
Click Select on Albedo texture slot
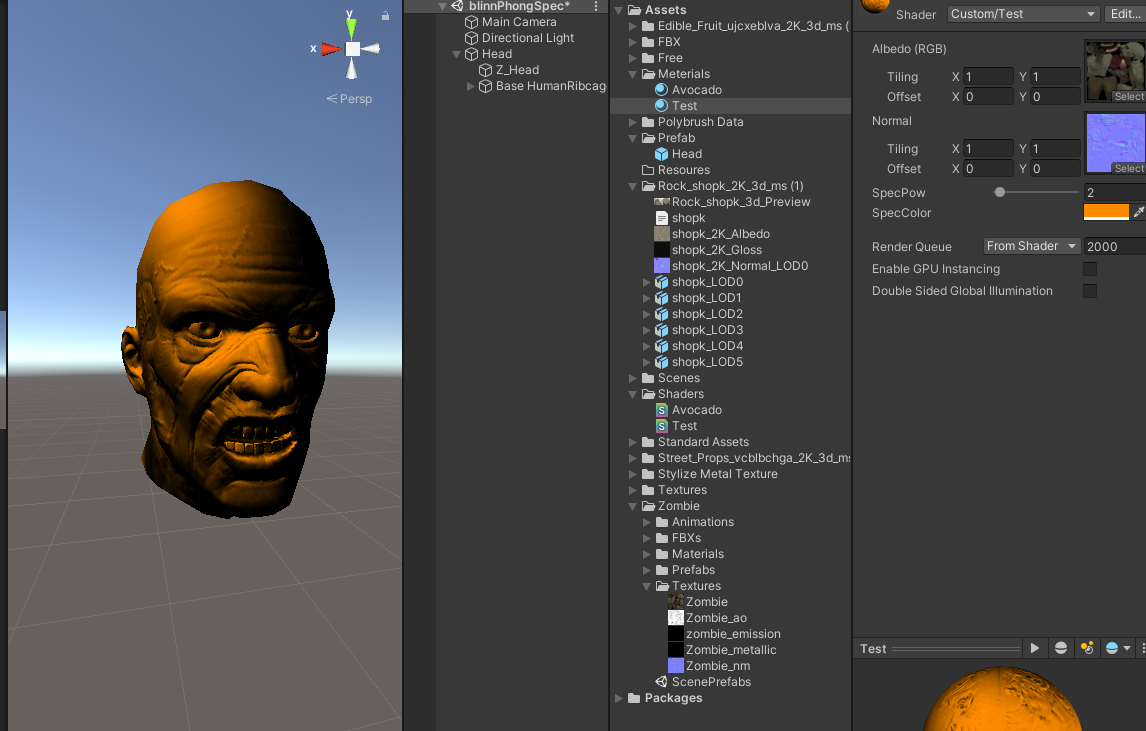coord(1128,96)
